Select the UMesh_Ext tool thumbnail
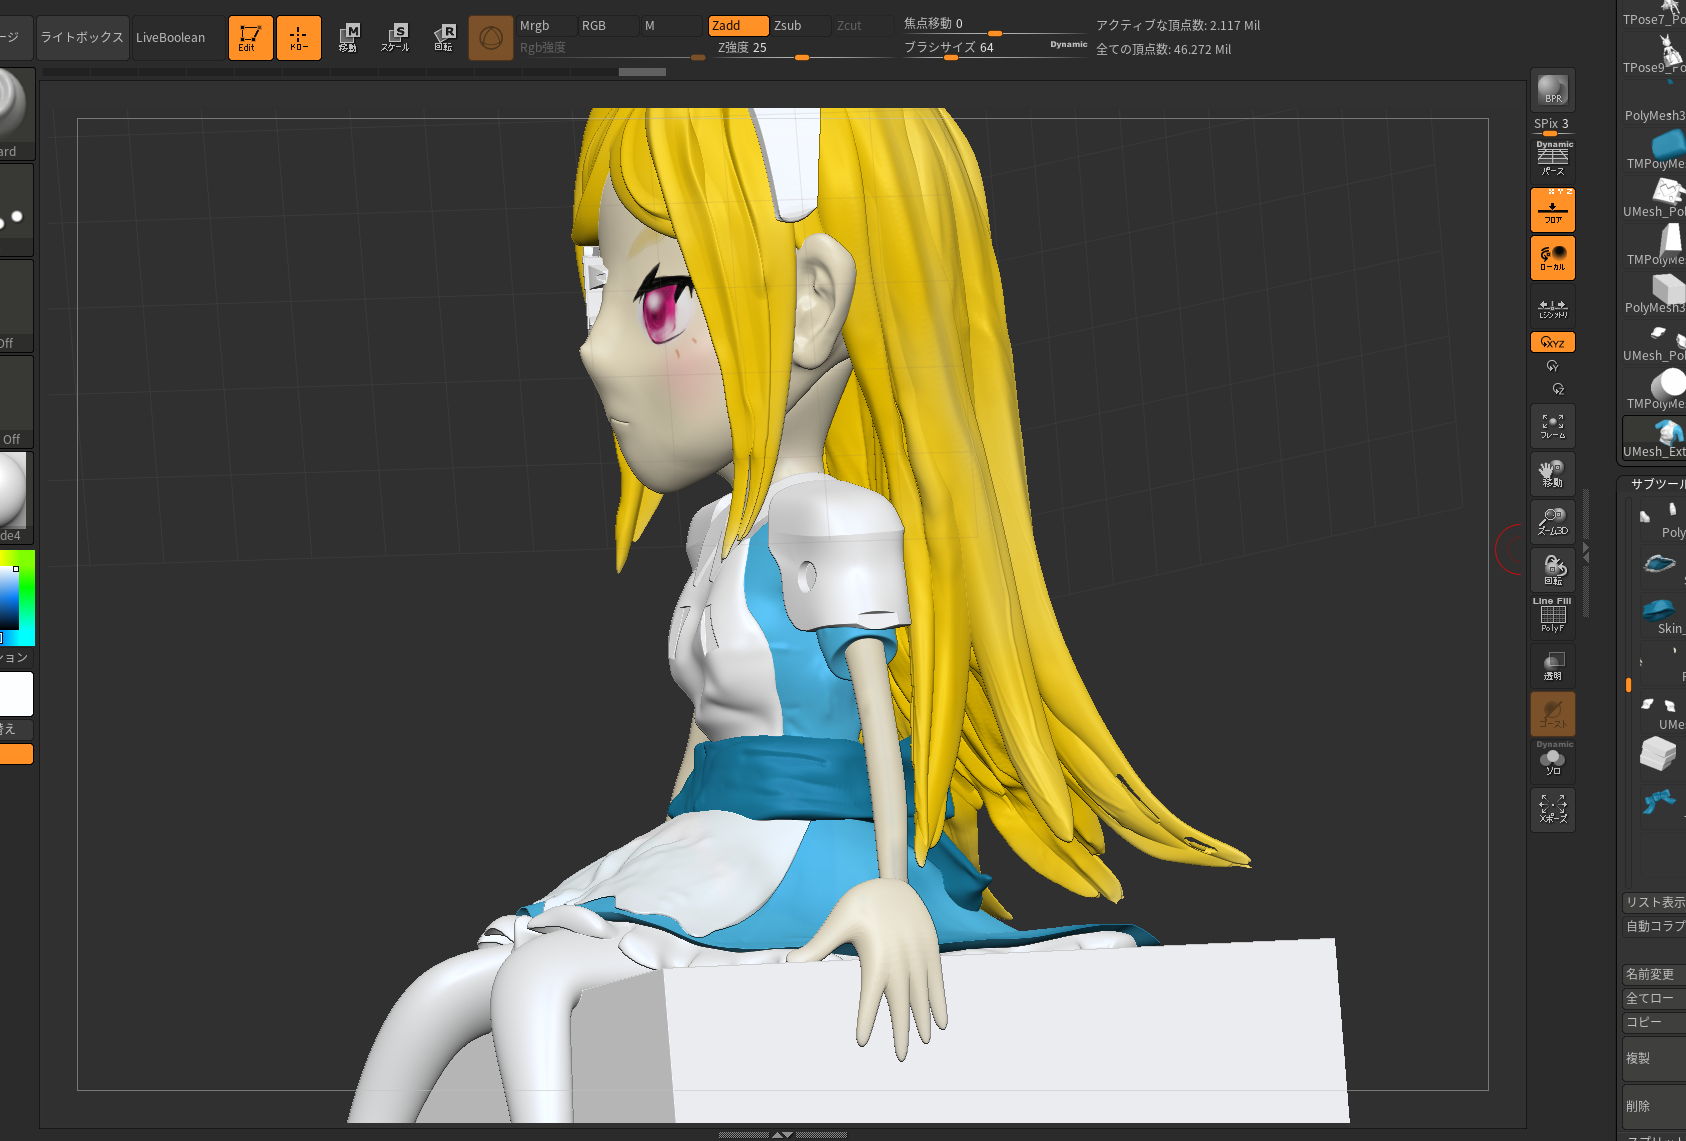Image resolution: width=1686 pixels, height=1141 pixels. 1655,438
